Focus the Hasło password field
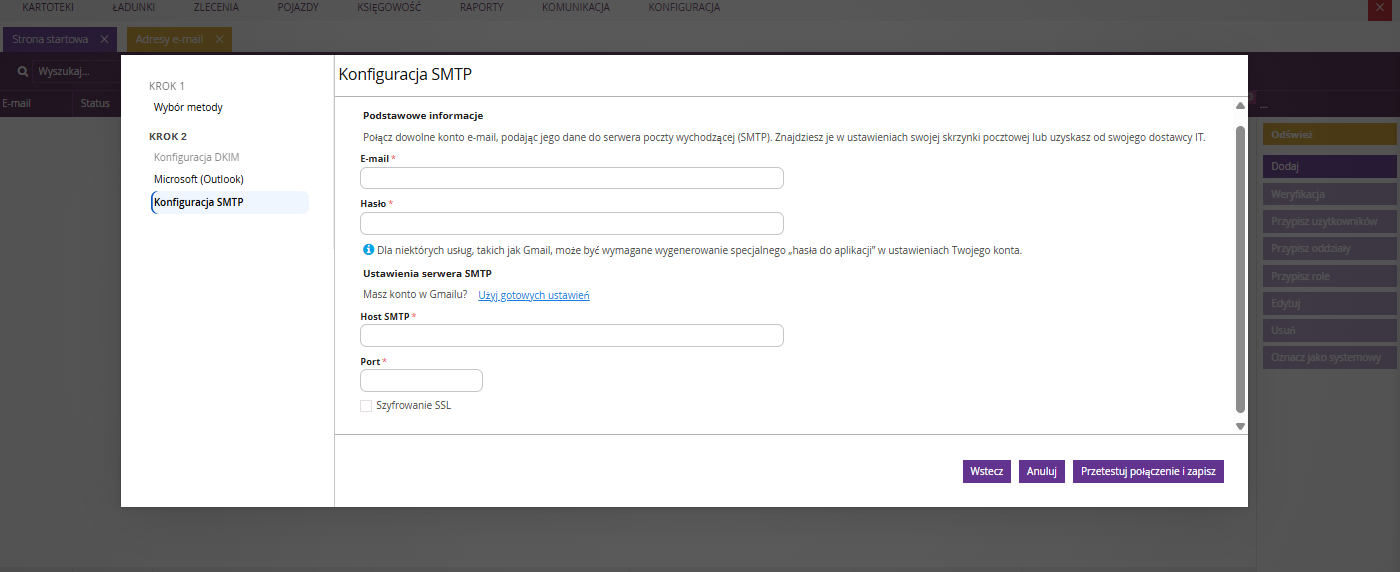Viewport: 1400px width, 572px height. [572, 223]
